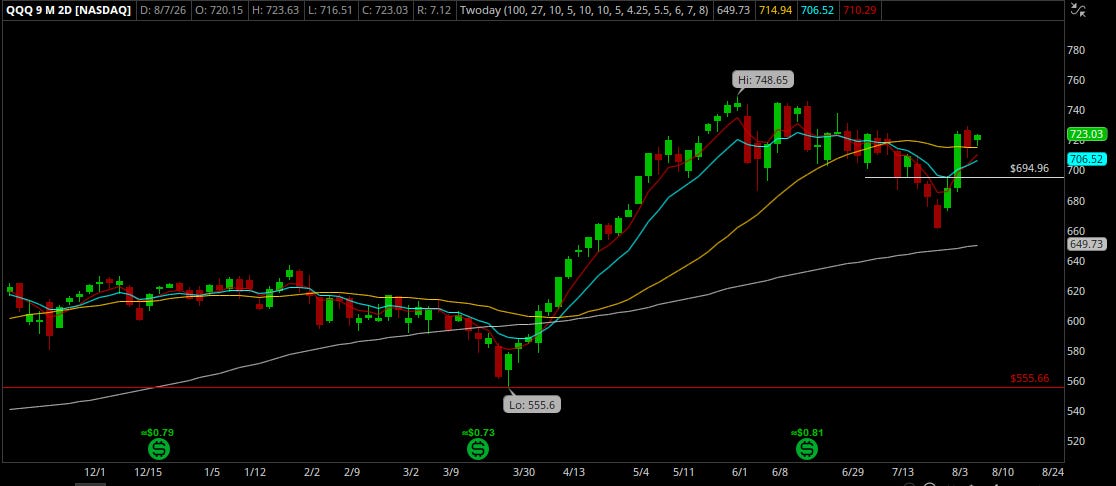
Task: Click the 520 price axis label
Action: (x=1076, y=441)
